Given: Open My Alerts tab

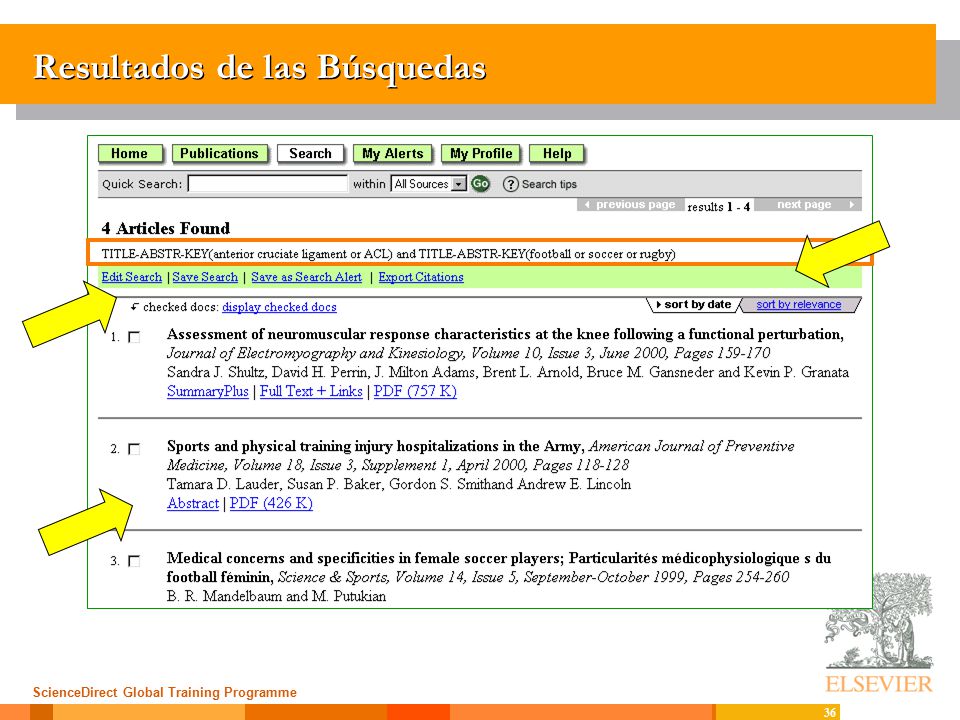Looking at the screenshot, I should point(392,154).
